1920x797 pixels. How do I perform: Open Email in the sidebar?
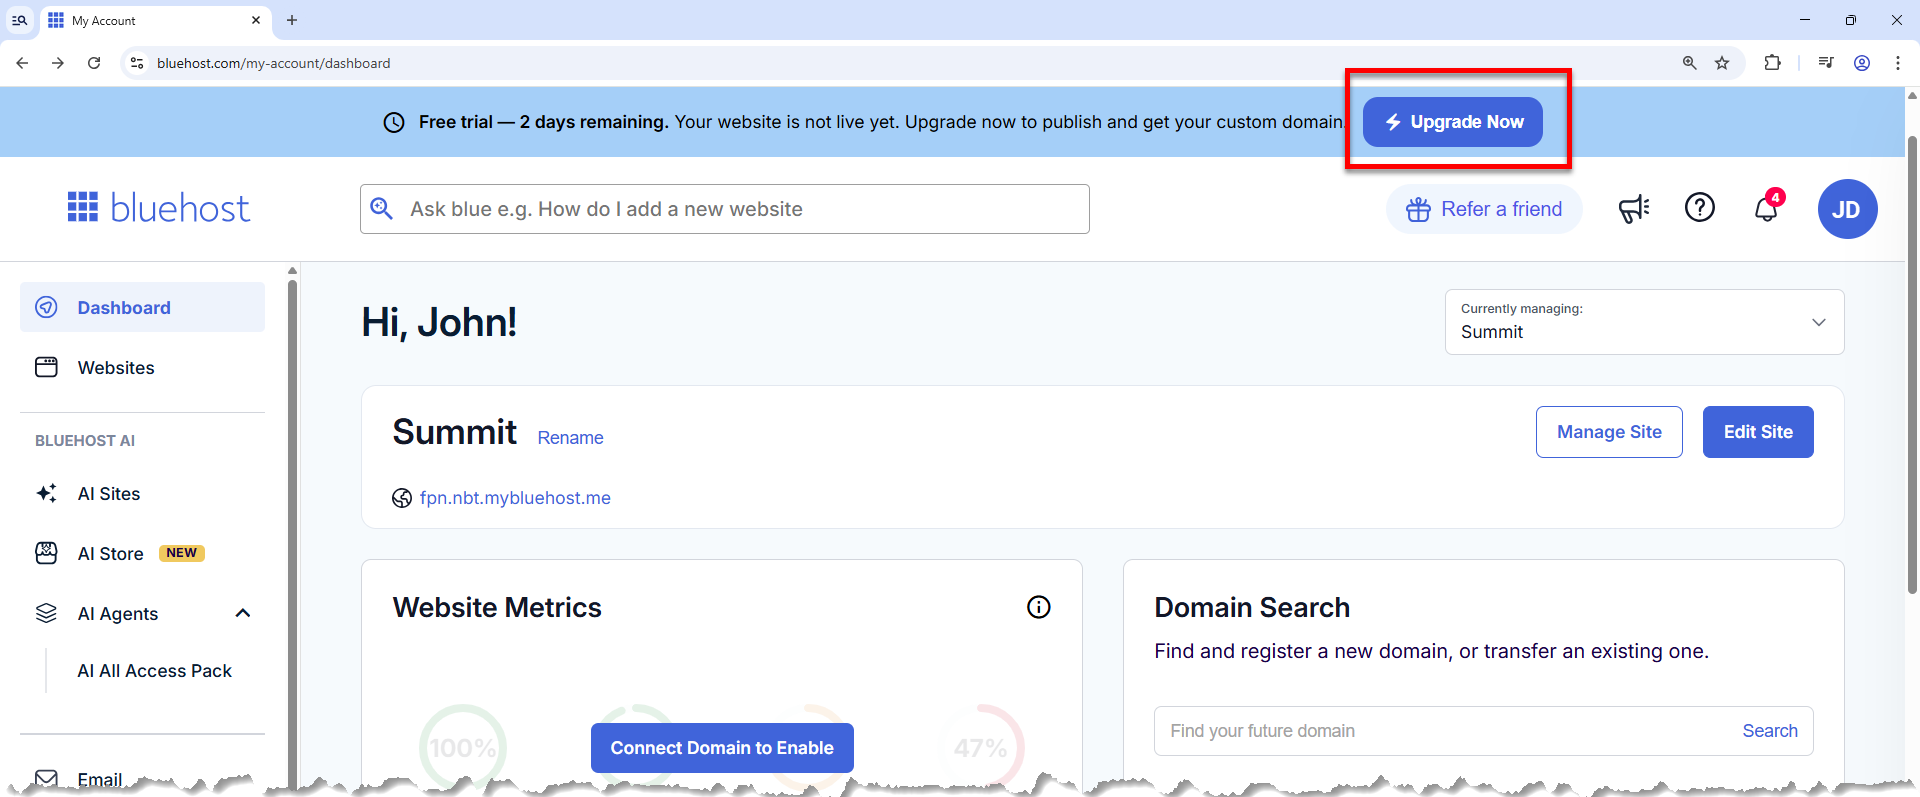point(100,779)
